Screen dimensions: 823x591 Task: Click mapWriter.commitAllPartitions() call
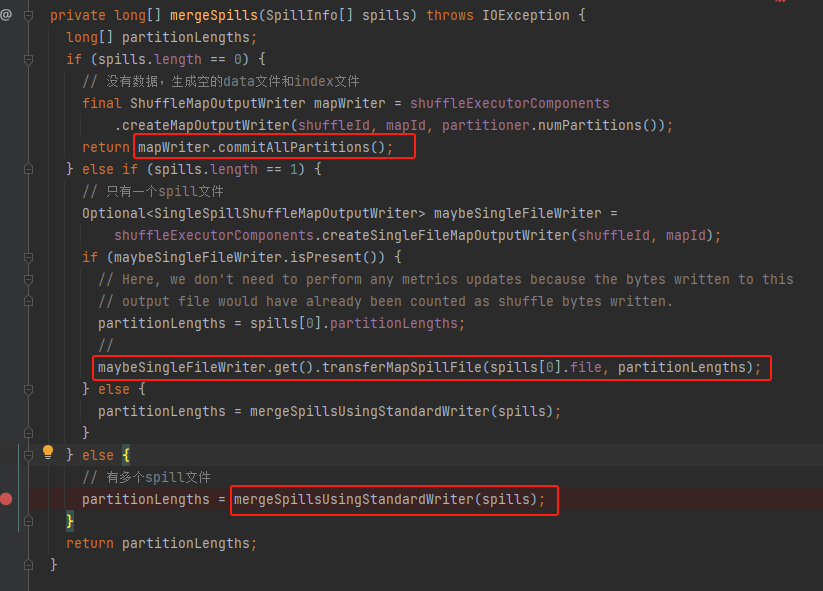pos(261,147)
